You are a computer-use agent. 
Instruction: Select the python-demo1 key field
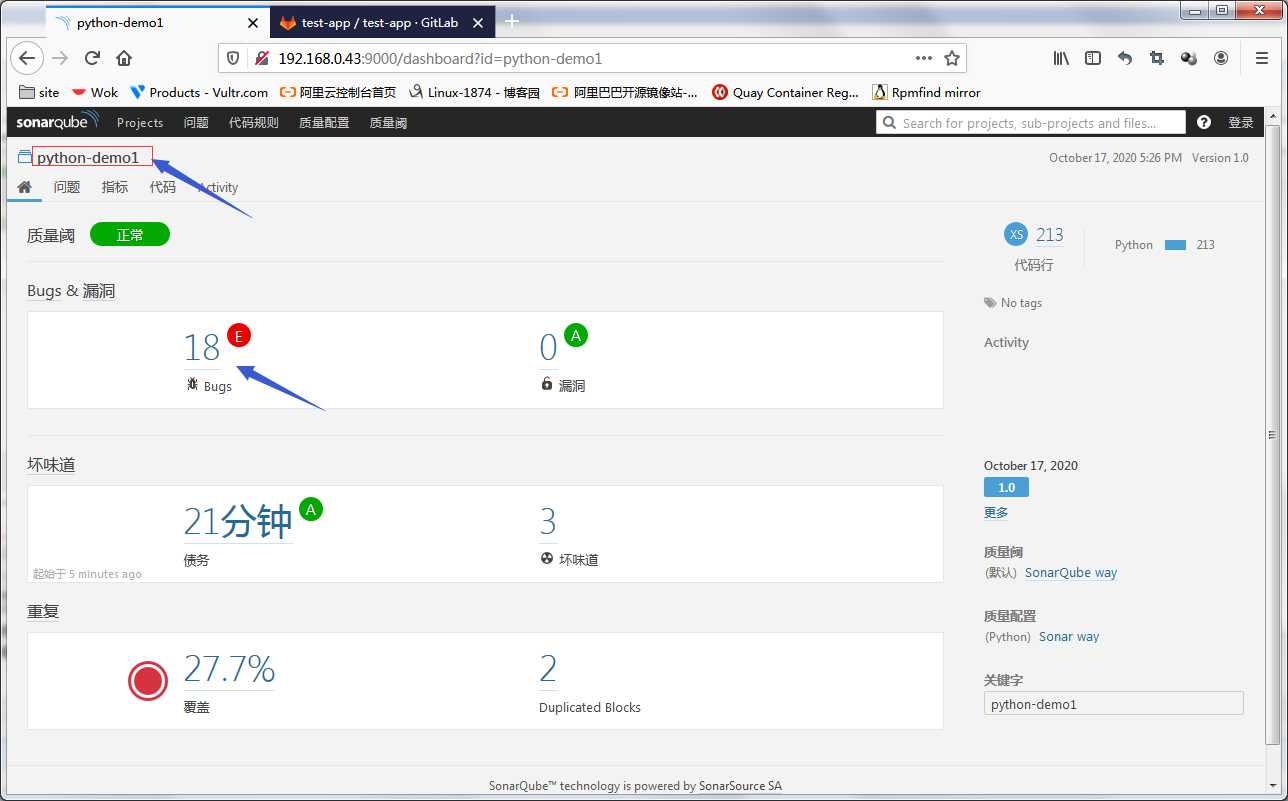1114,703
